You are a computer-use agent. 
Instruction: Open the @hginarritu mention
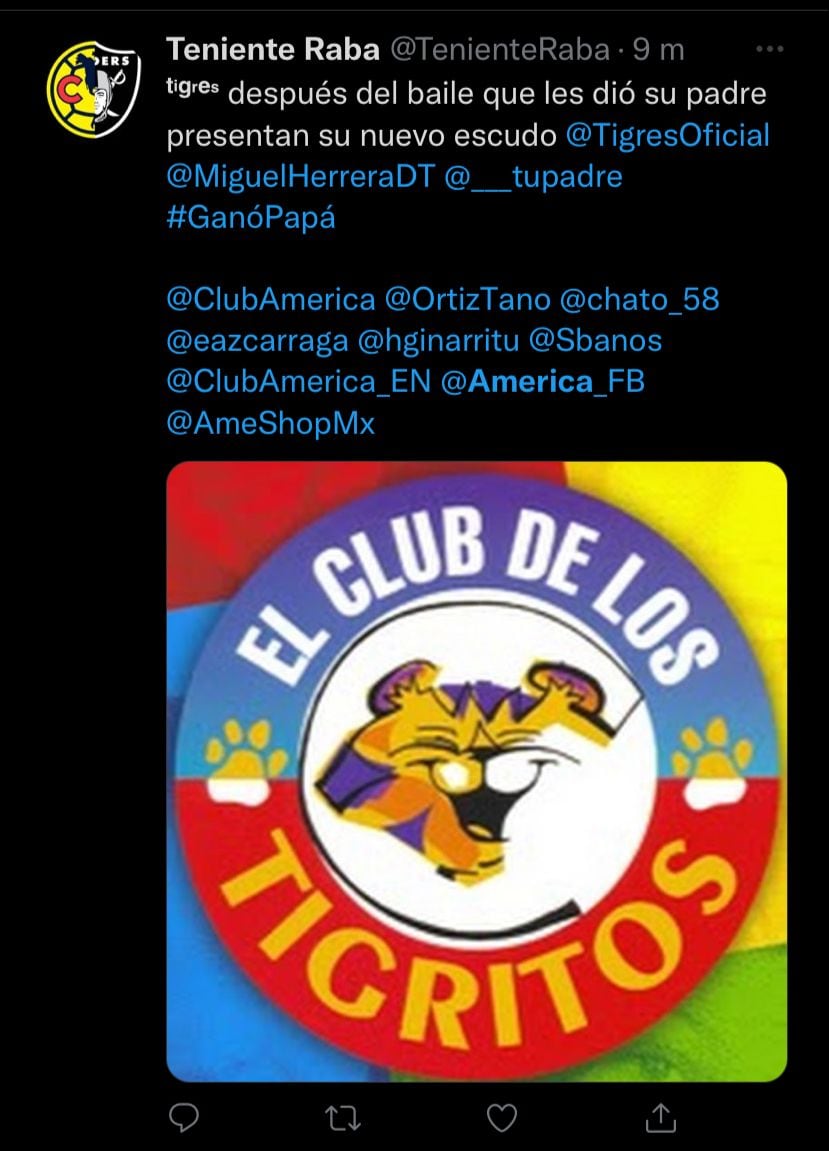point(438,341)
